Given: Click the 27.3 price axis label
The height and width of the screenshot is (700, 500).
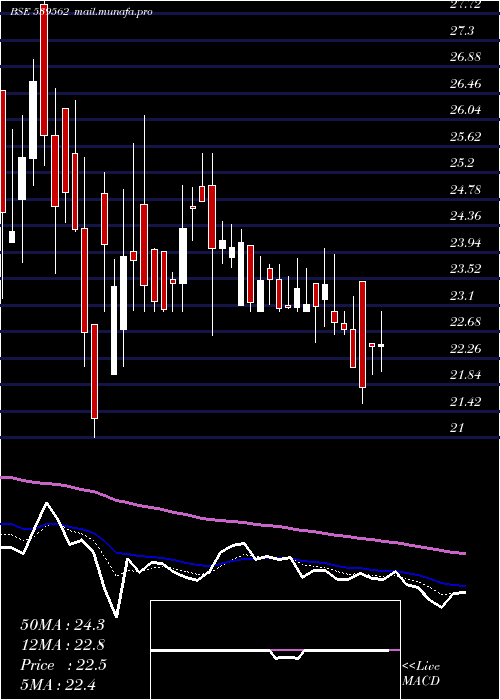Looking at the screenshot, I should pos(462,31).
